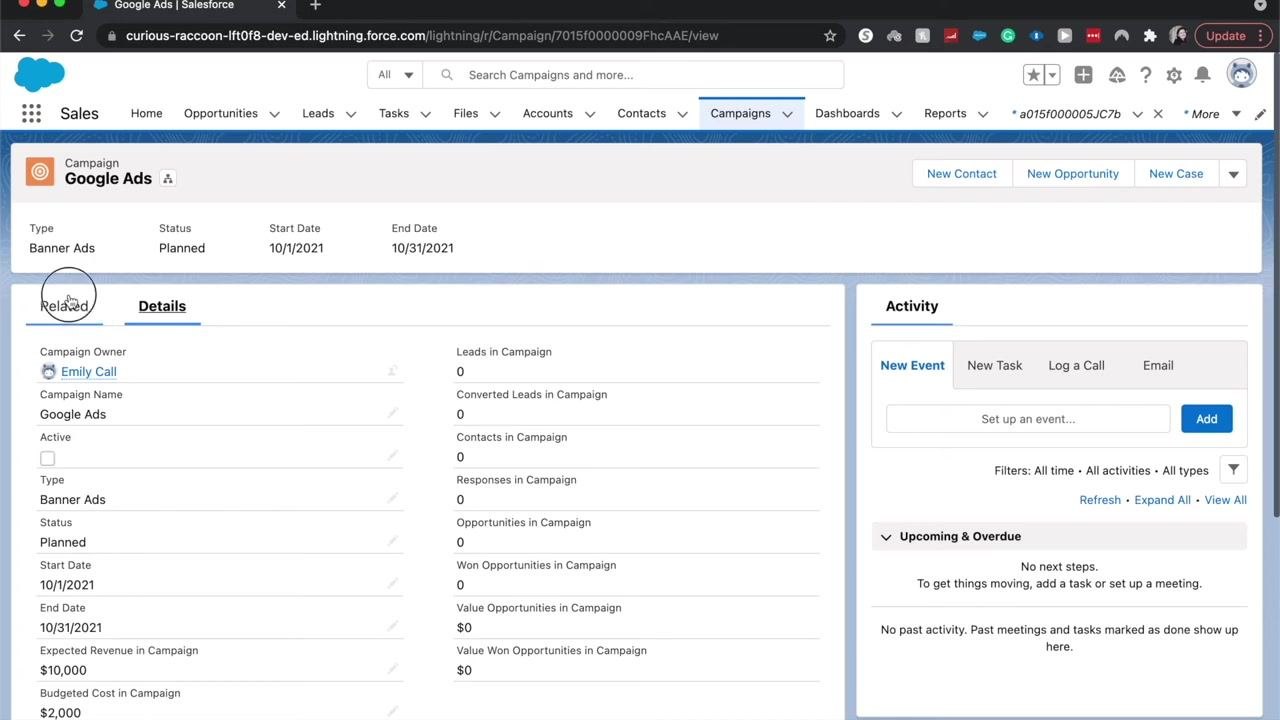Edit the End Date pencil icon
1280x720 pixels.
pos(393,626)
